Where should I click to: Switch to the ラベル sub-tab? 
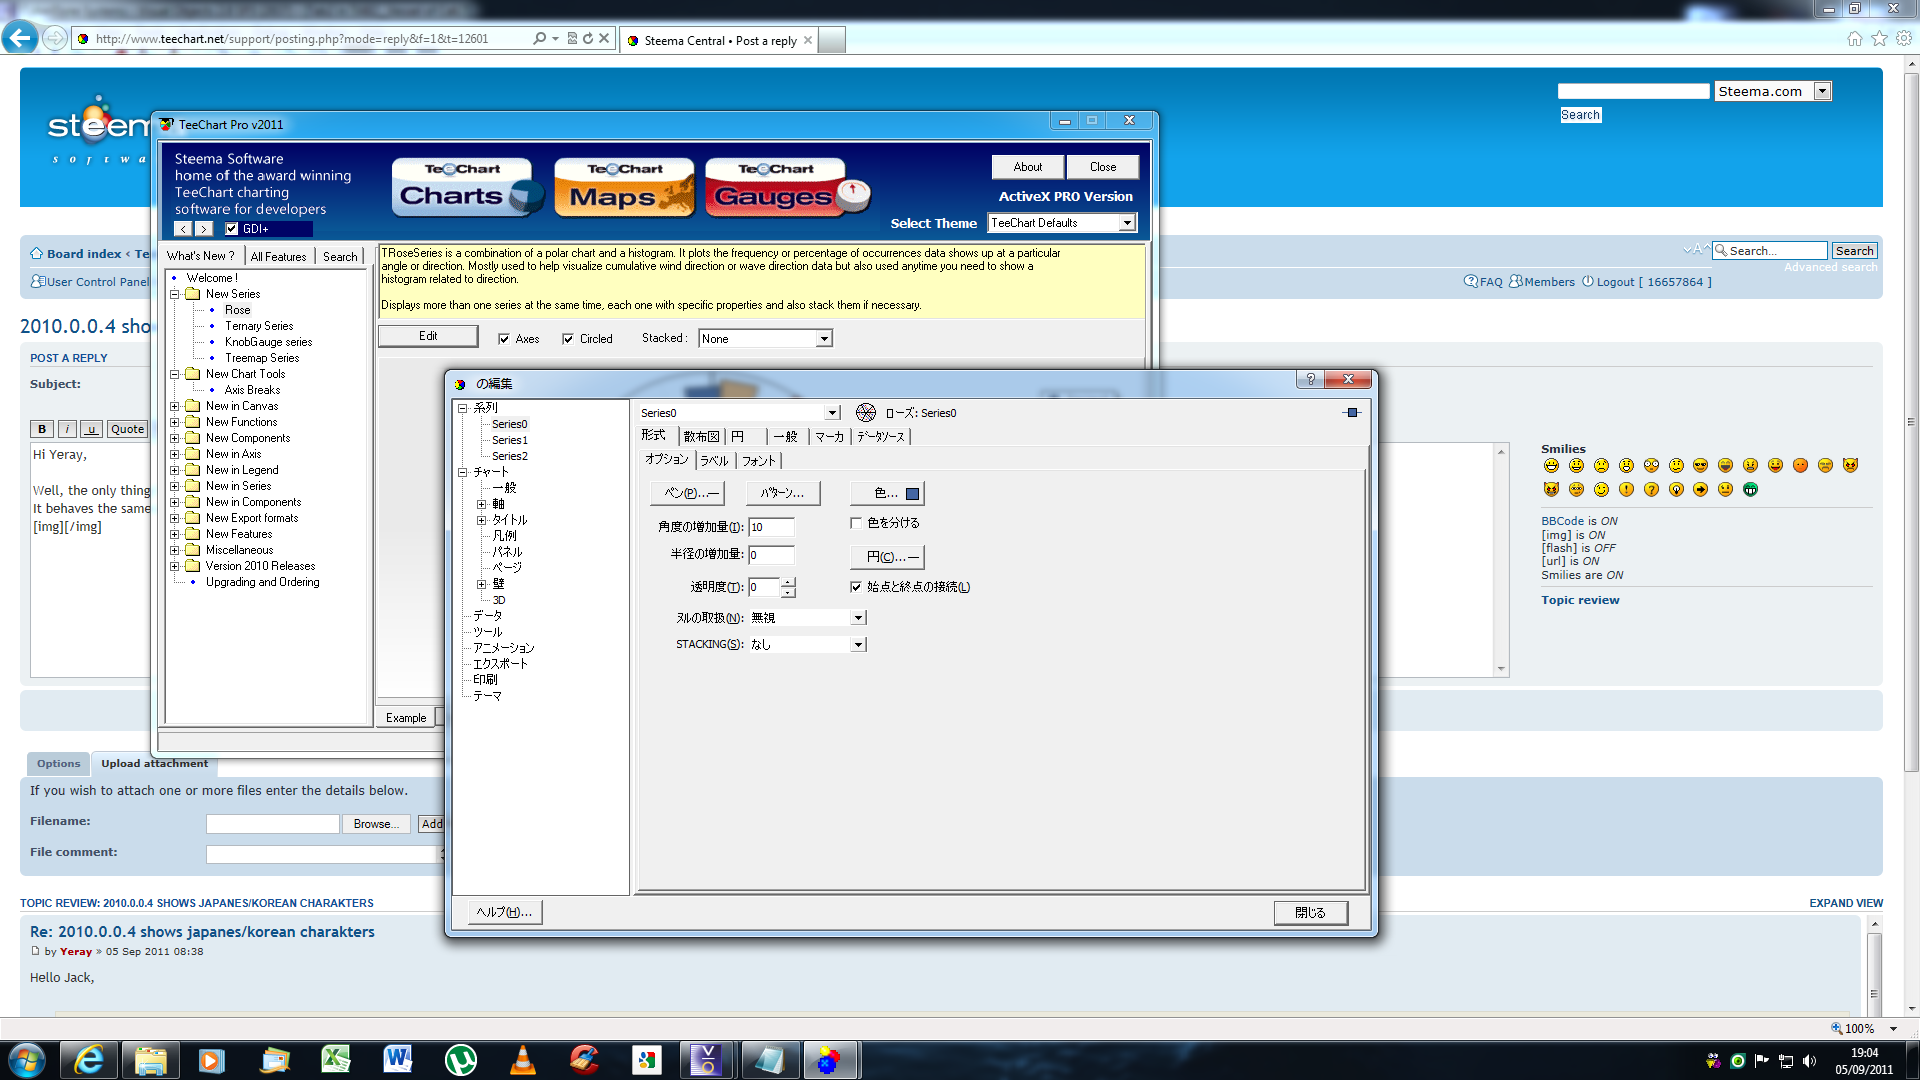click(x=714, y=461)
